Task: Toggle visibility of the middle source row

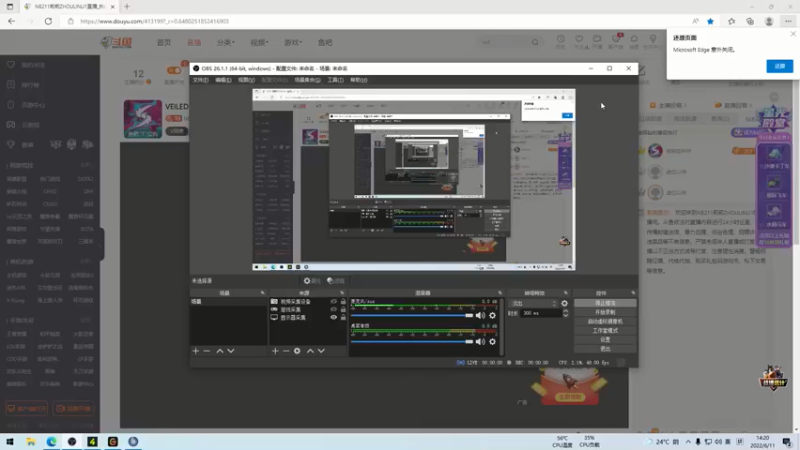Action: (334, 310)
